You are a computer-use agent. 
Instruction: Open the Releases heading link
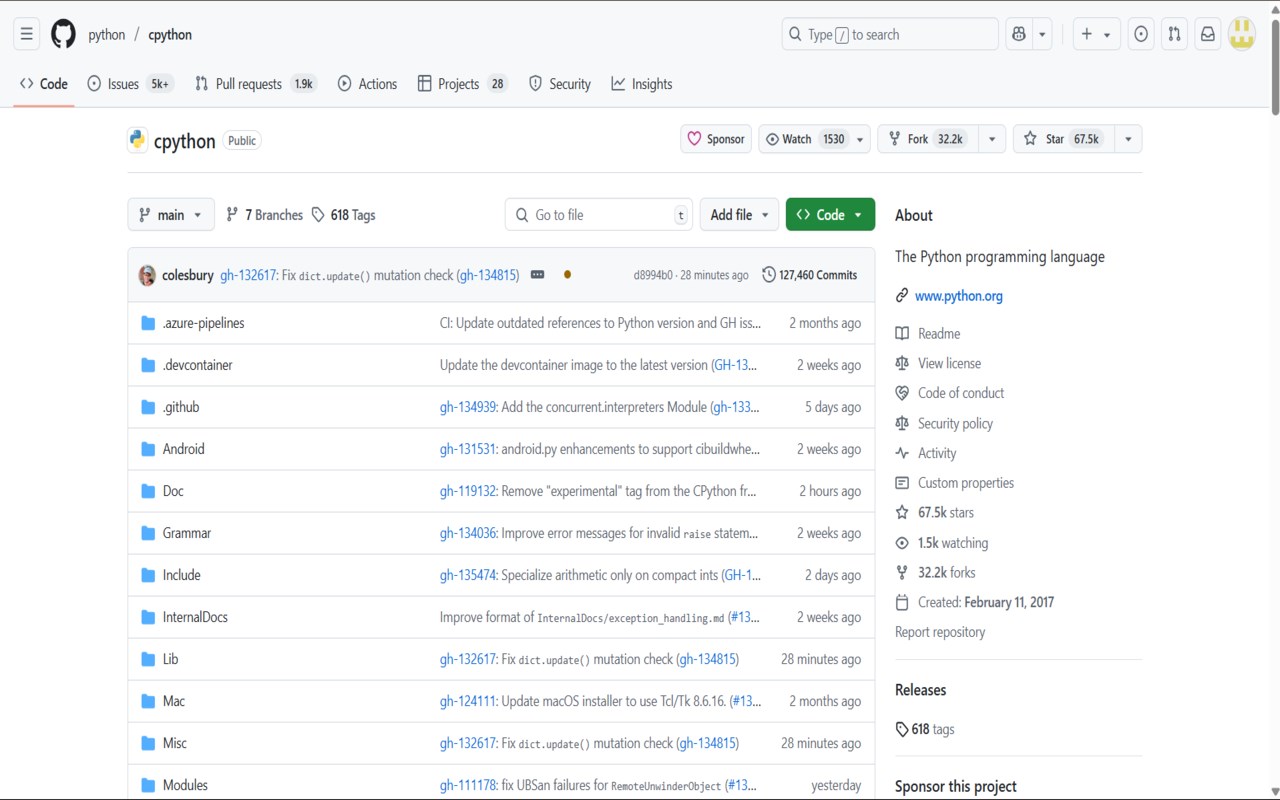tap(920, 690)
